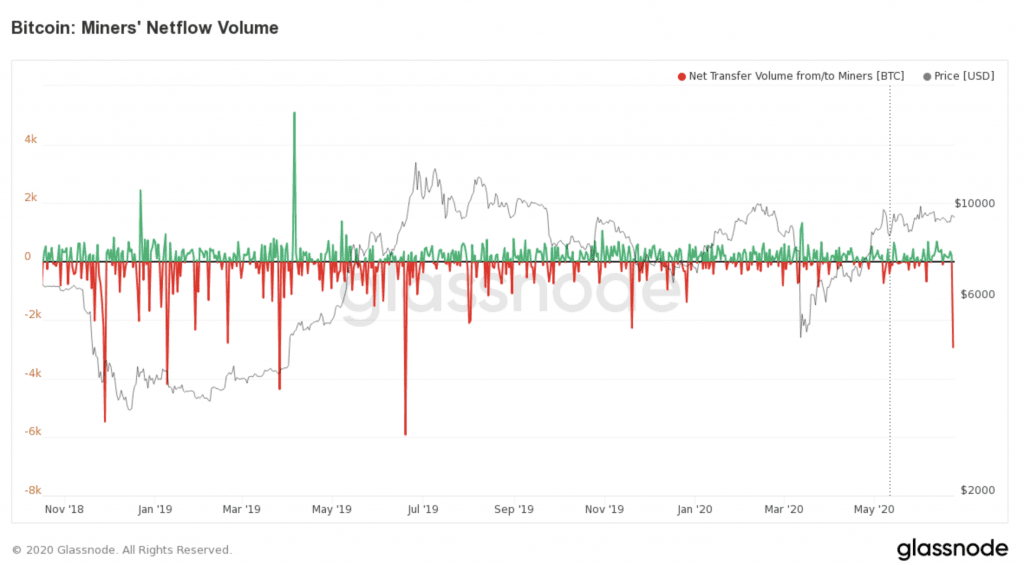1024x565 pixels.
Task: Click the gray legend dot for Price
Action: pos(928,76)
